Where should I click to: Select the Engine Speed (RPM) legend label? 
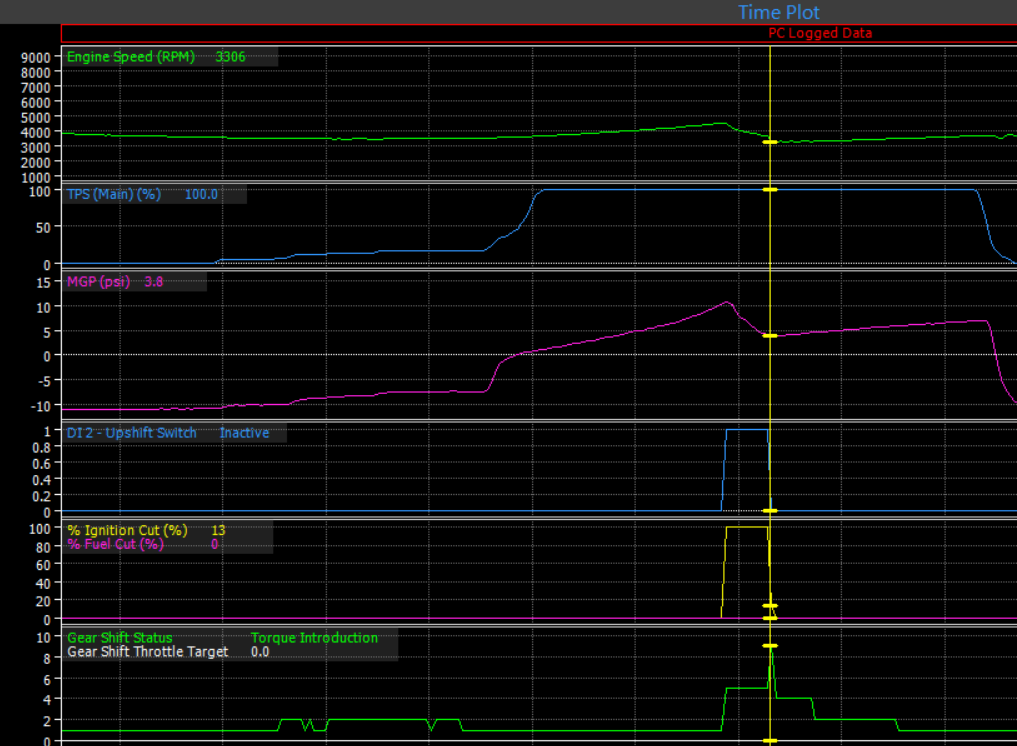[x=131, y=57]
